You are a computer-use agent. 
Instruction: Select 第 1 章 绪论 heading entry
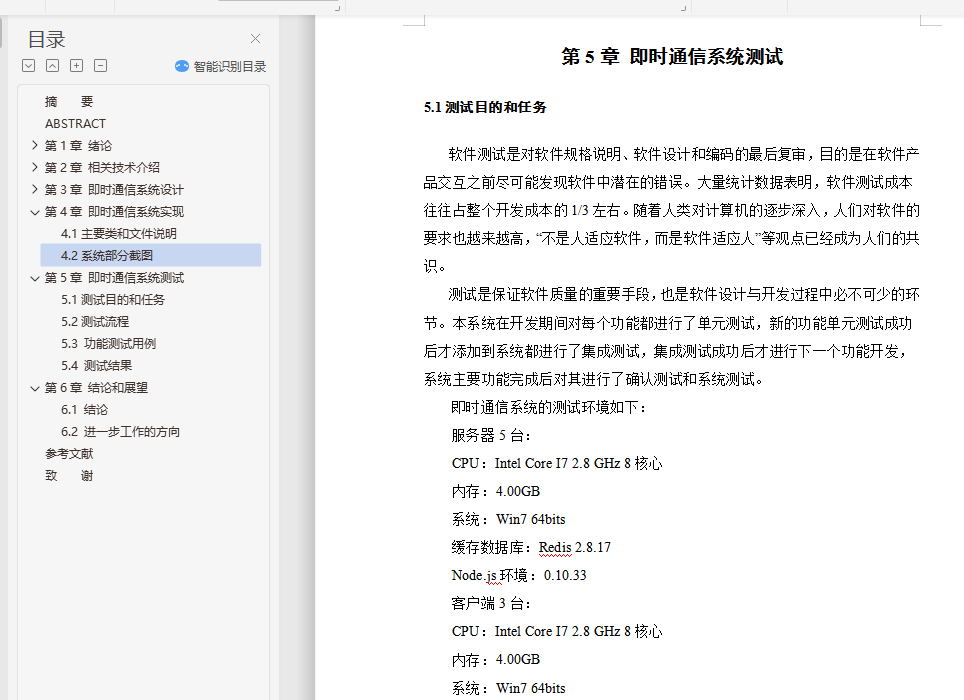click(78, 146)
